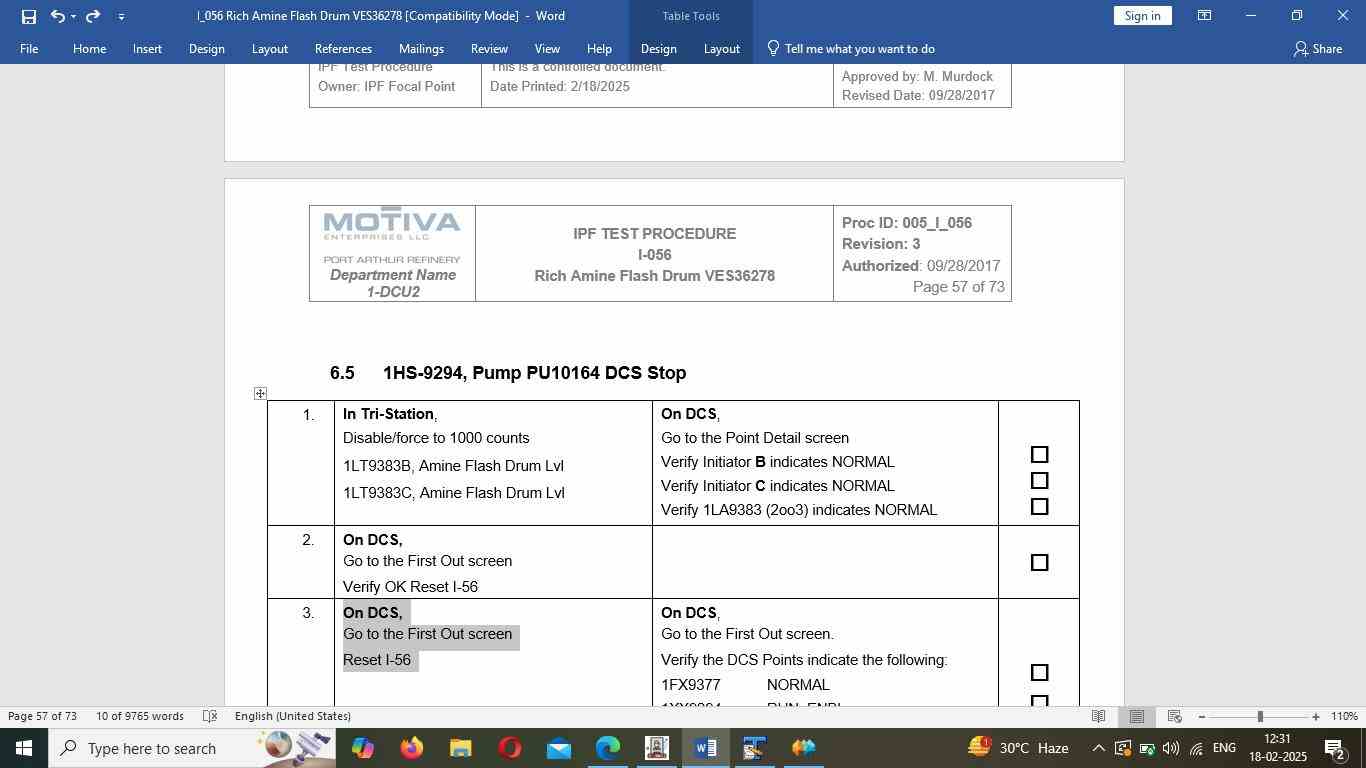Open the weather widget 30°C Haze

coord(1016,748)
